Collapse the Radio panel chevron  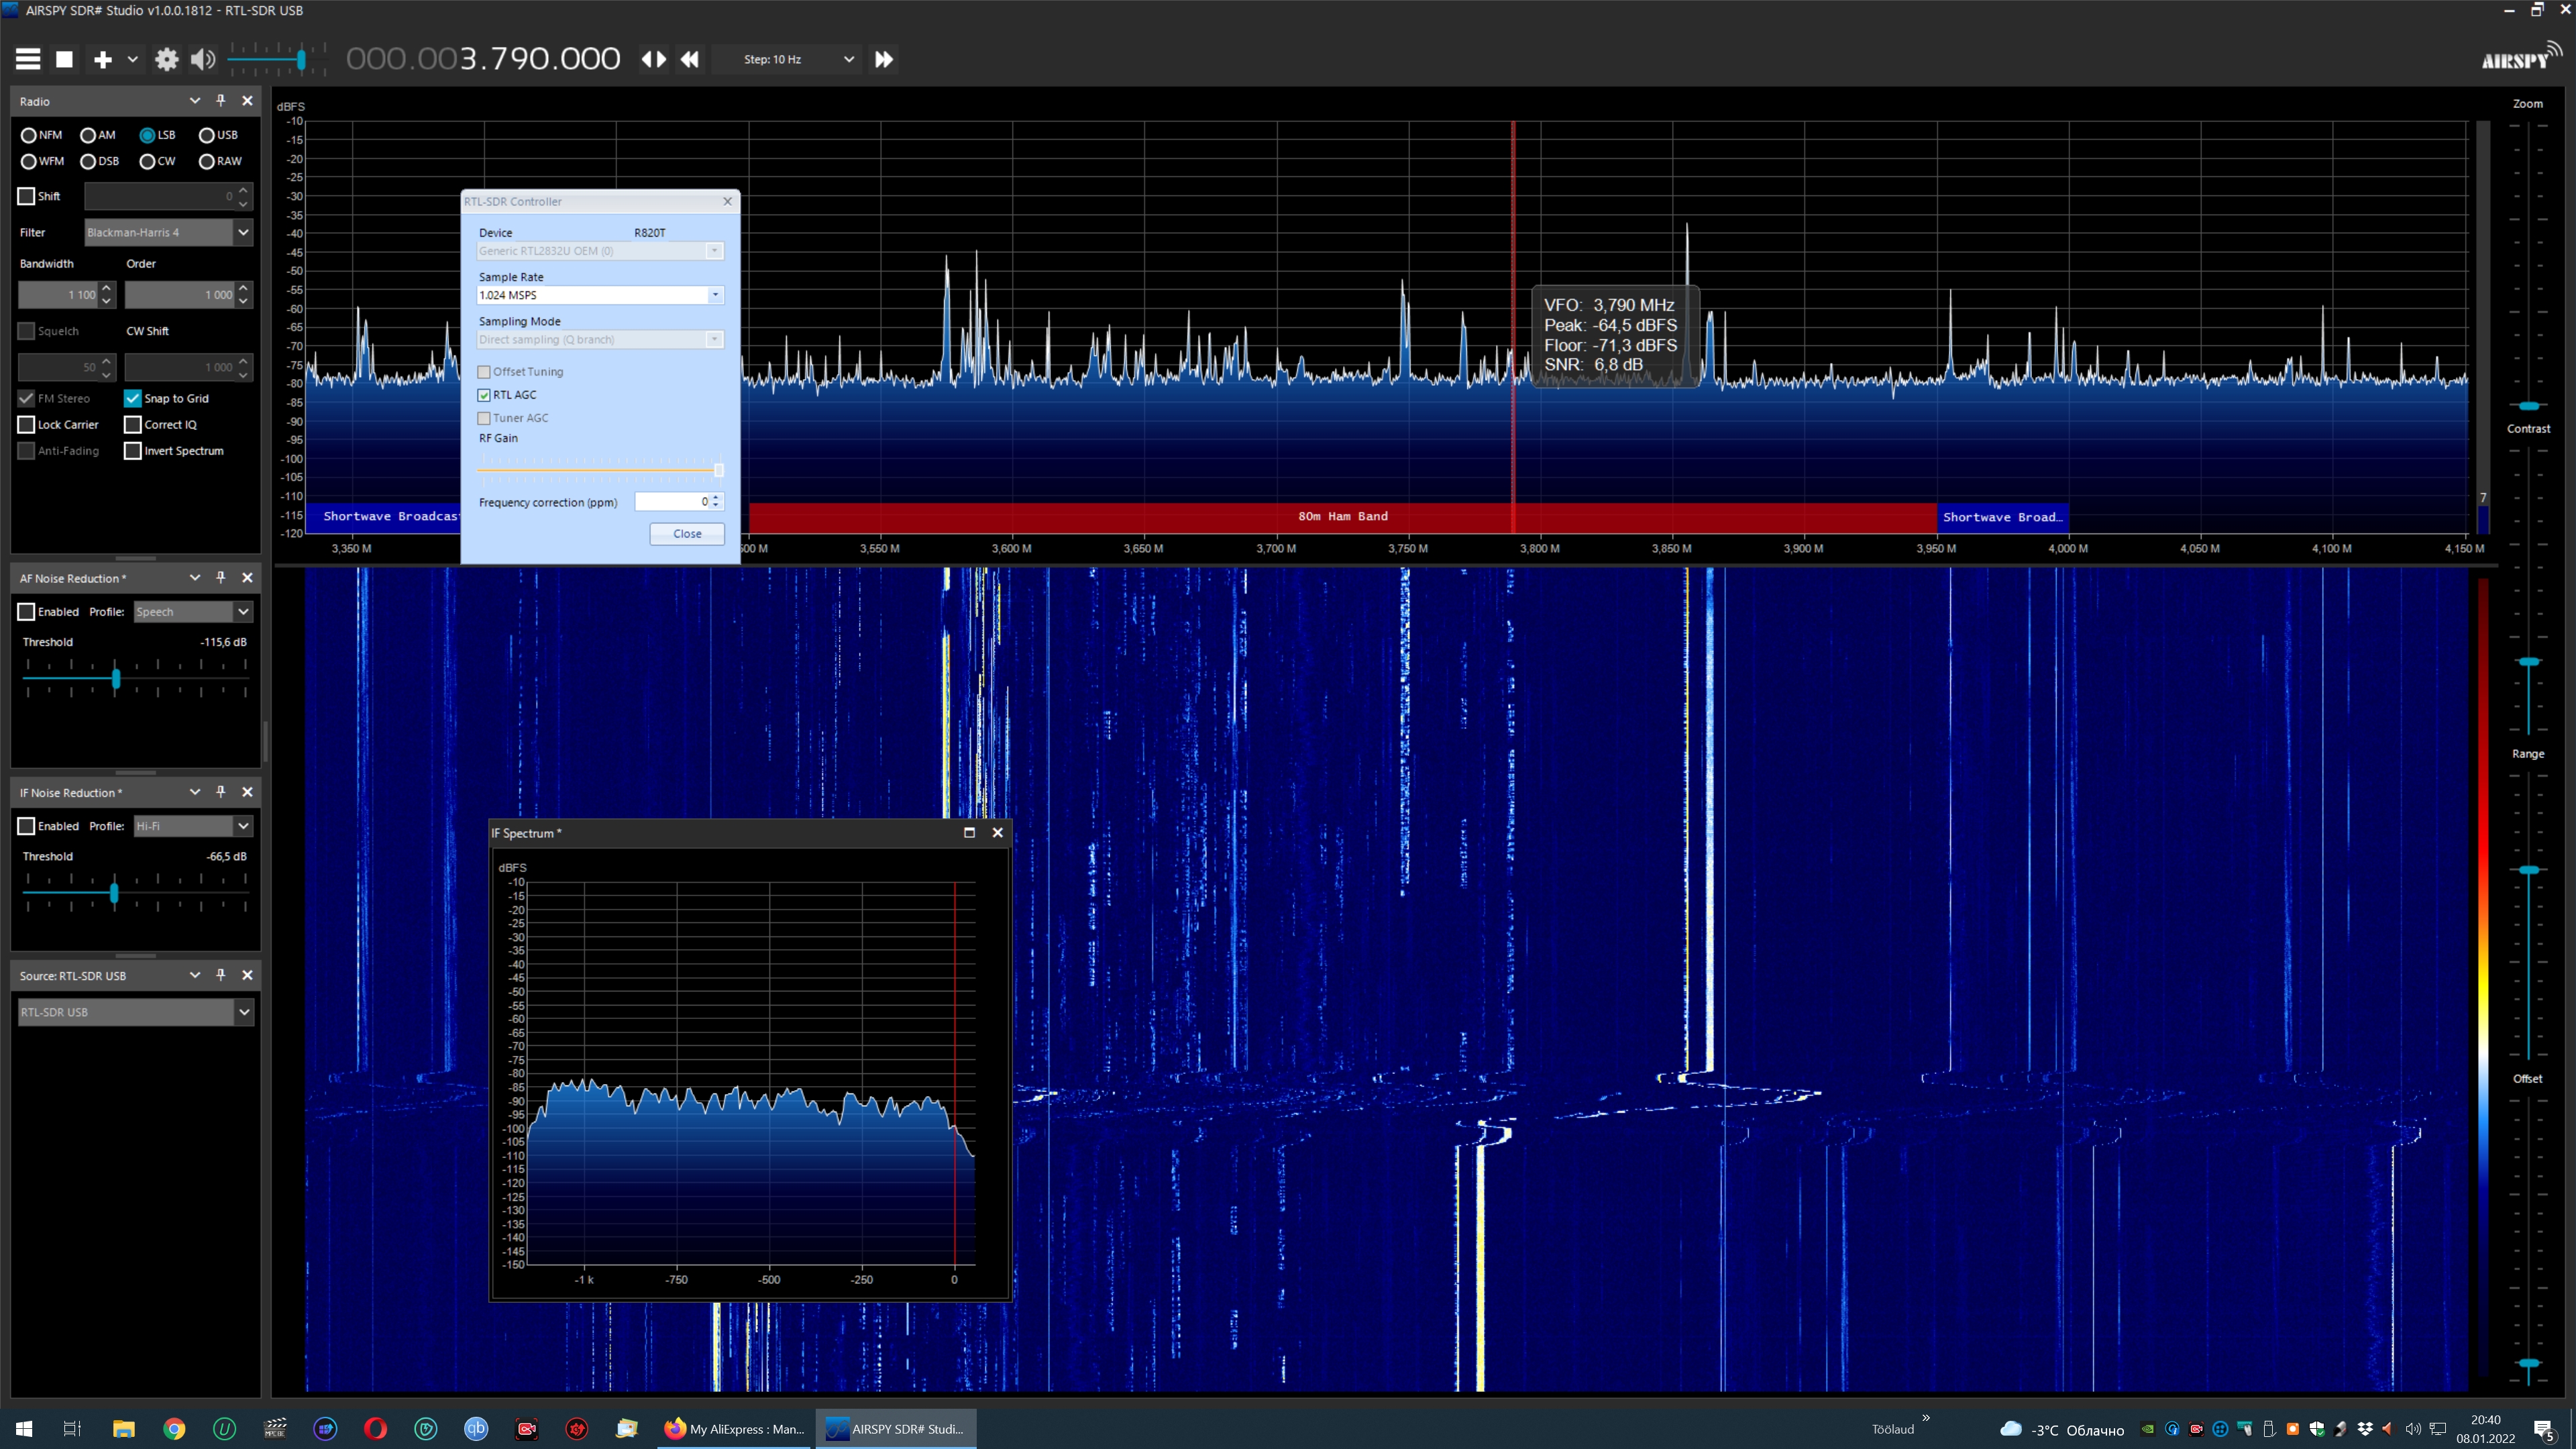(x=195, y=101)
